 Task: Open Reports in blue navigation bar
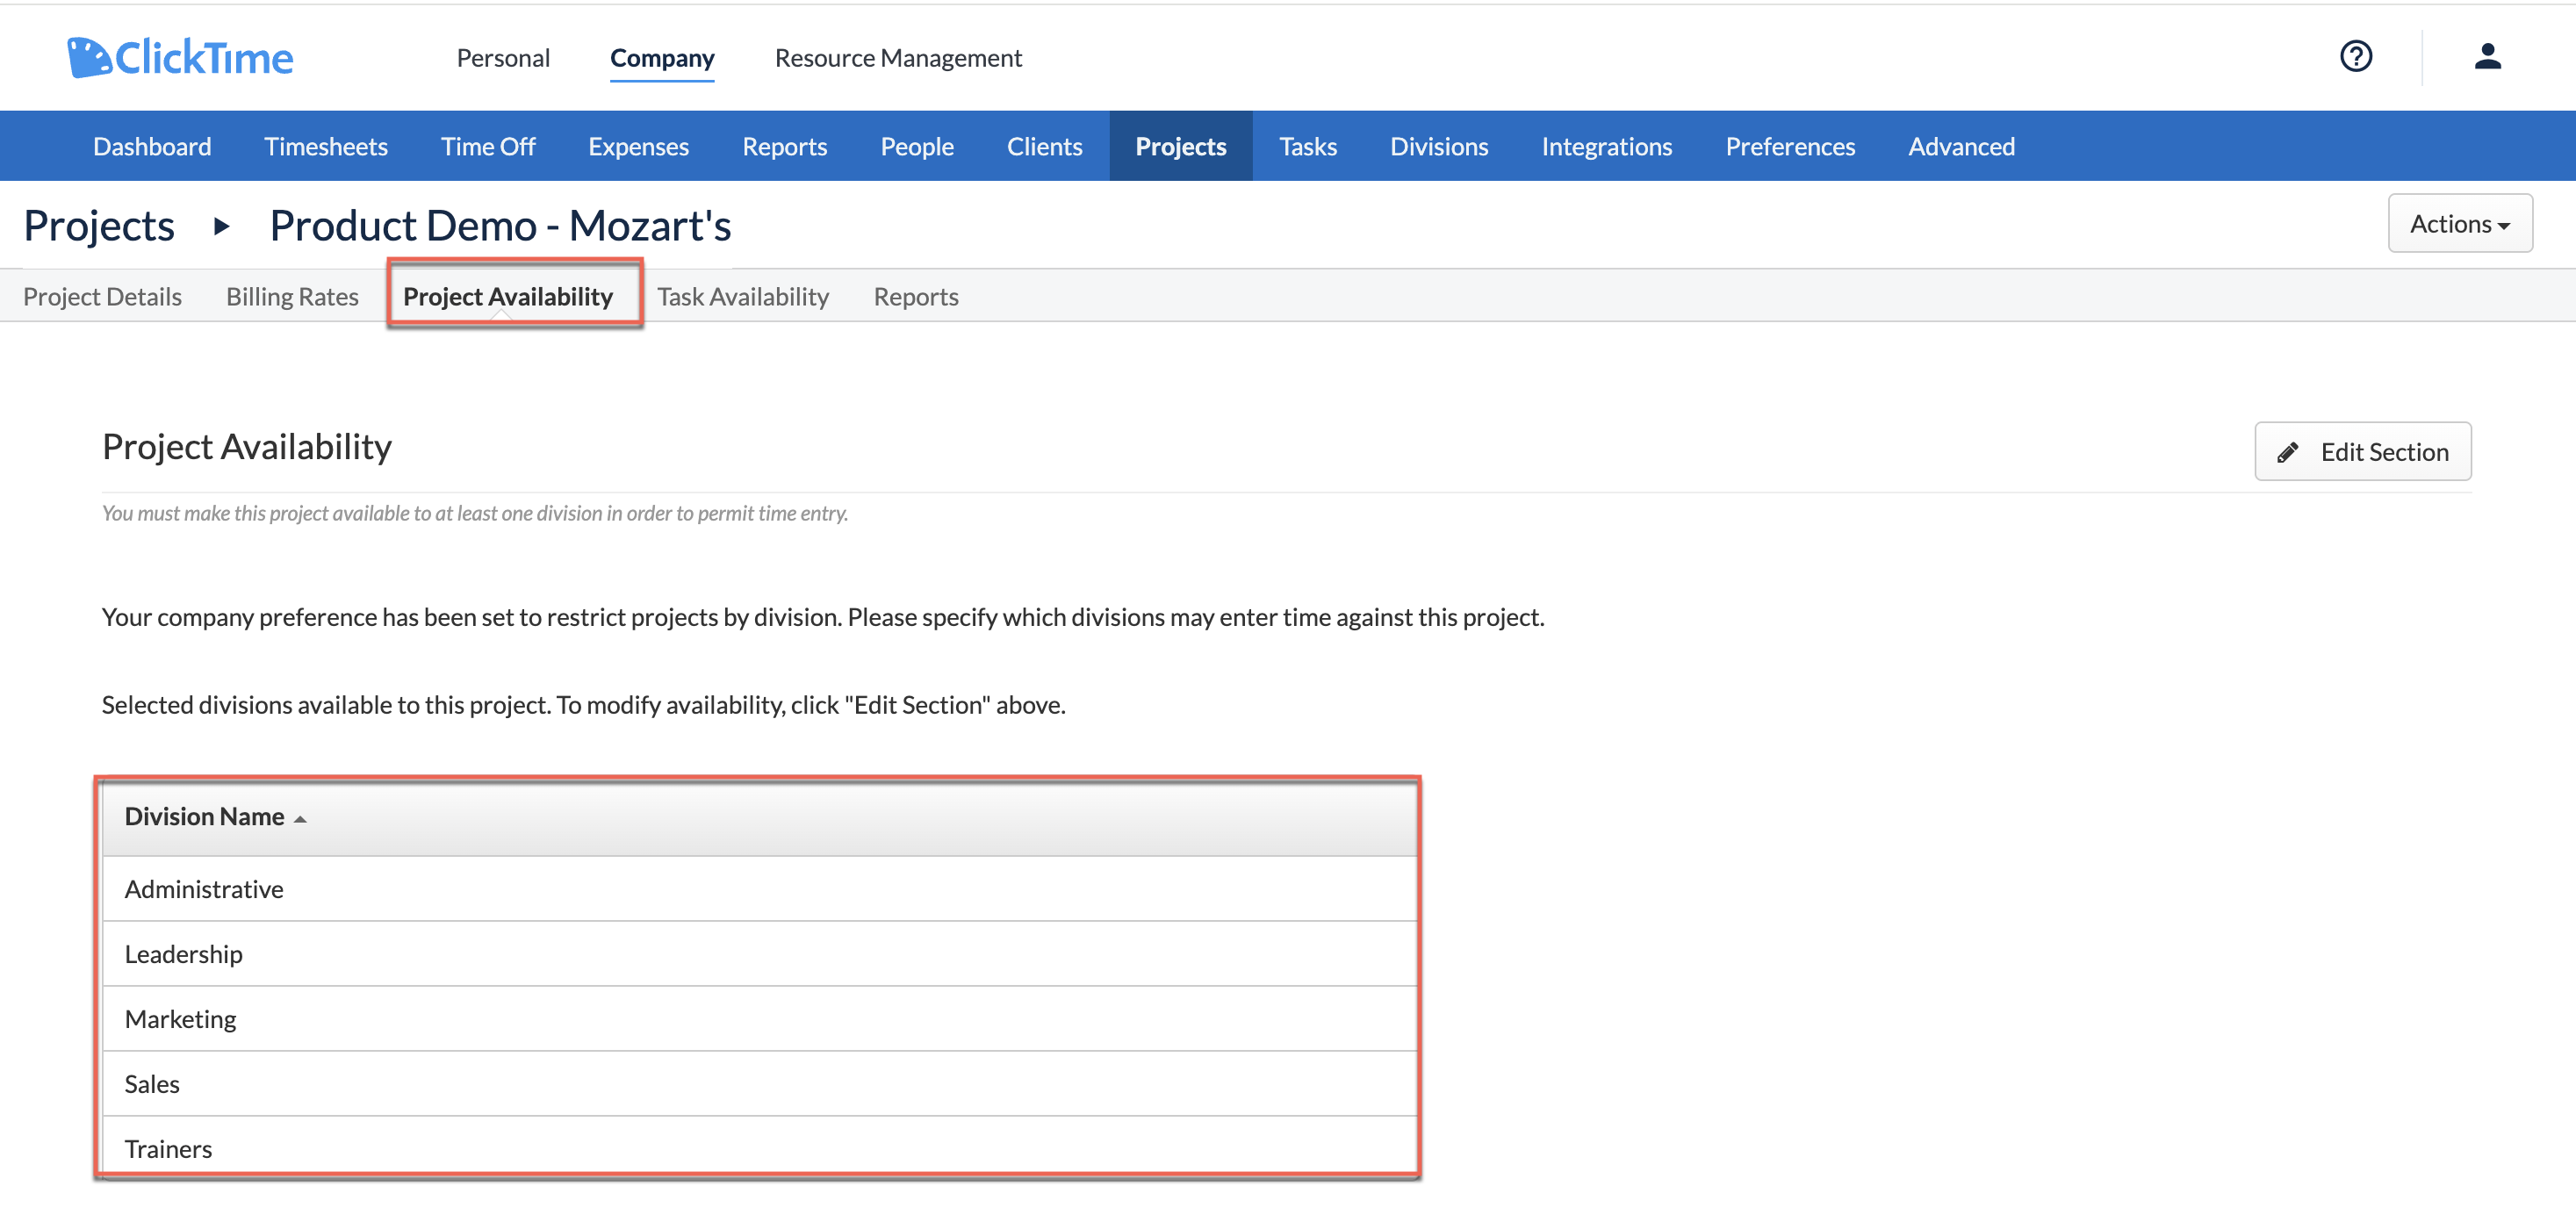pyautogui.click(x=785, y=146)
